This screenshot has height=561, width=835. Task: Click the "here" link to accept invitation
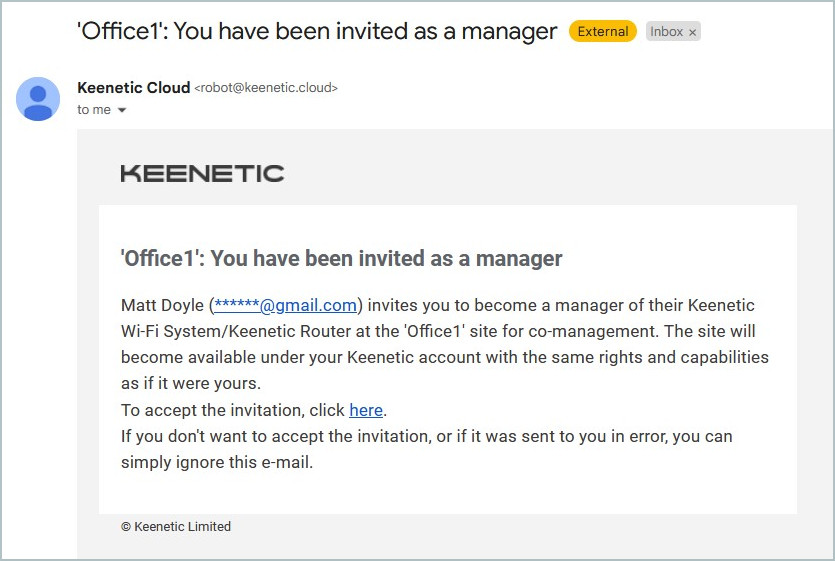point(365,410)
